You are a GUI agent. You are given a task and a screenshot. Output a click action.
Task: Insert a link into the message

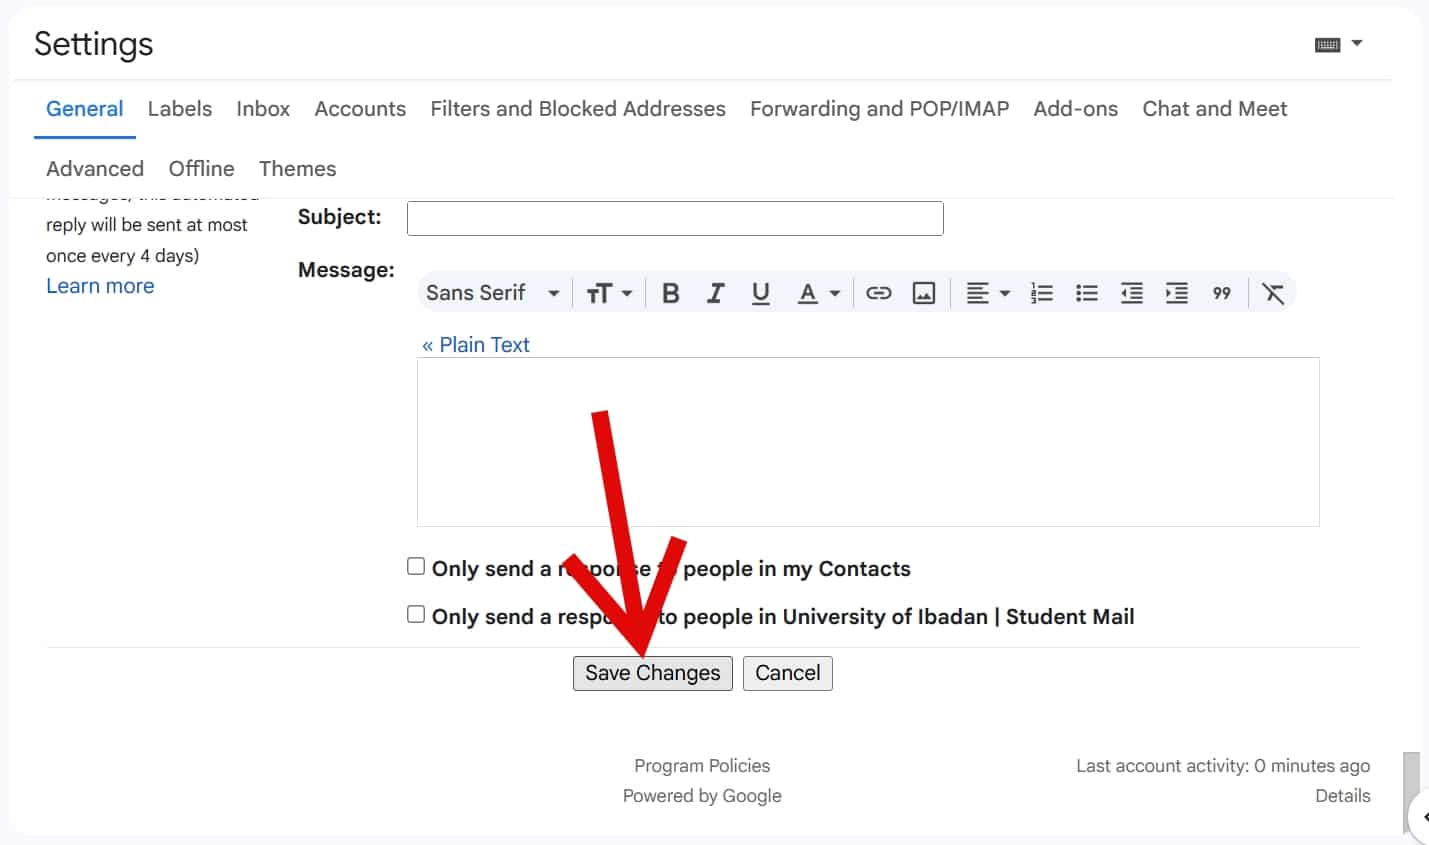tap(878, 292)
